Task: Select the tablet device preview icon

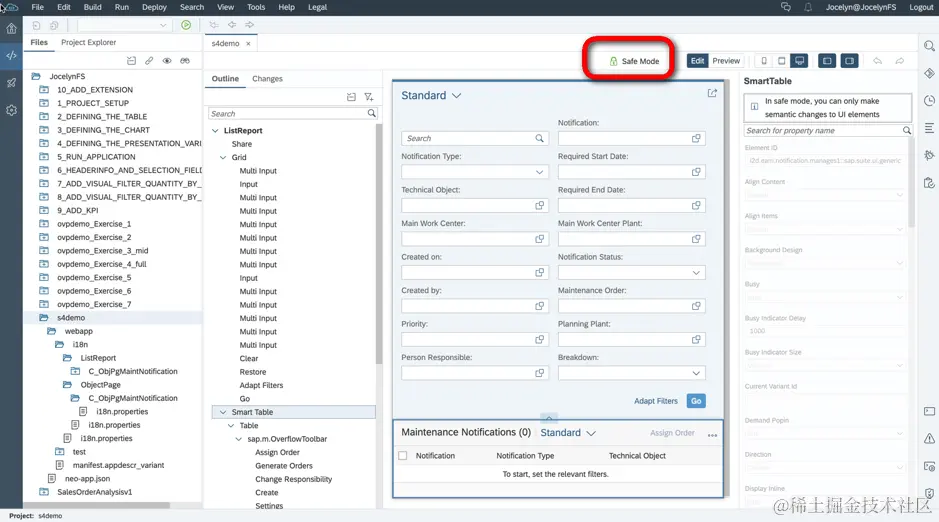Action: [782, 60]
